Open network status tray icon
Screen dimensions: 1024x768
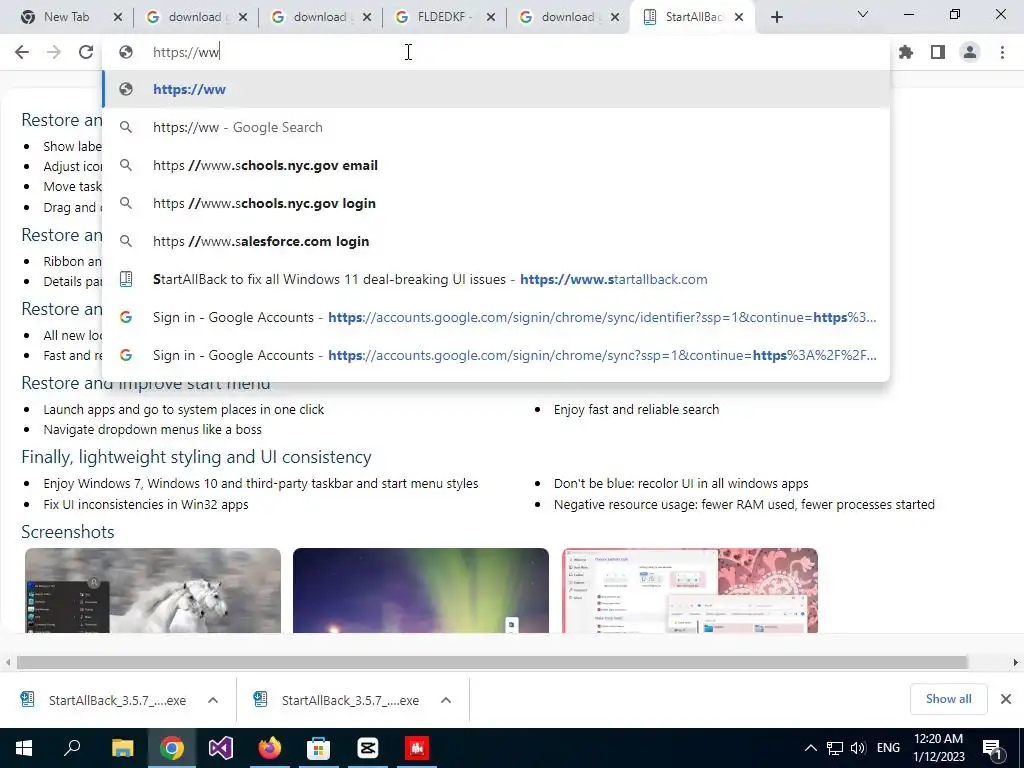point(835,748)
